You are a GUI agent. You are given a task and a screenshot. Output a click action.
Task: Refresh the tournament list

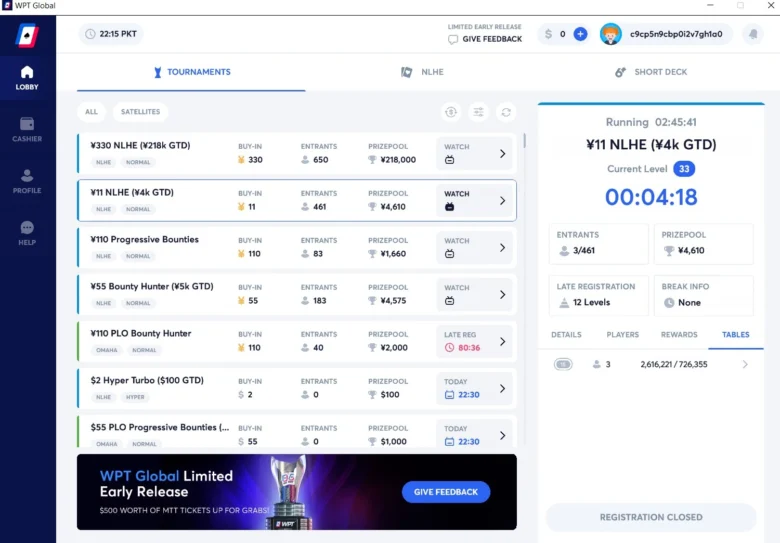click(x=506, y=112)
